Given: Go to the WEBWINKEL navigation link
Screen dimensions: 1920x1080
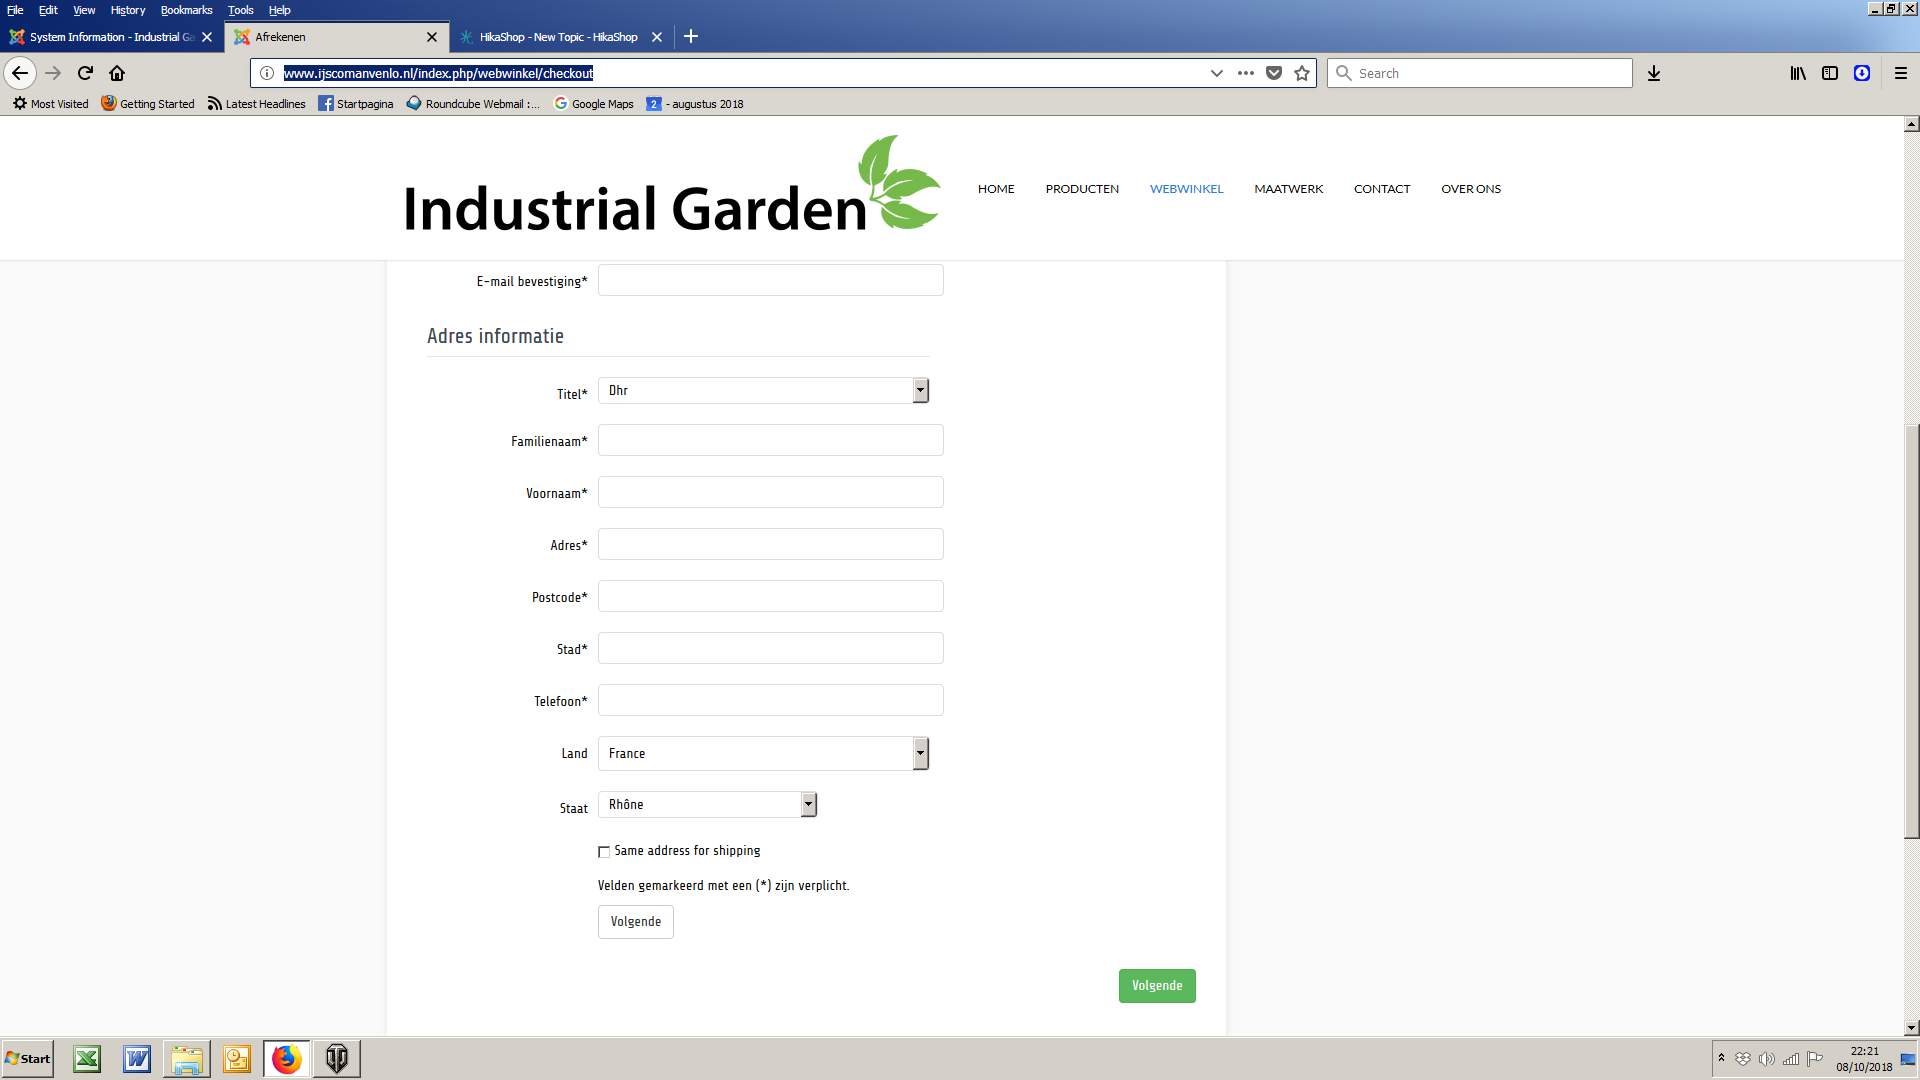Looking at the screenshot, I should click(1186, 189).
